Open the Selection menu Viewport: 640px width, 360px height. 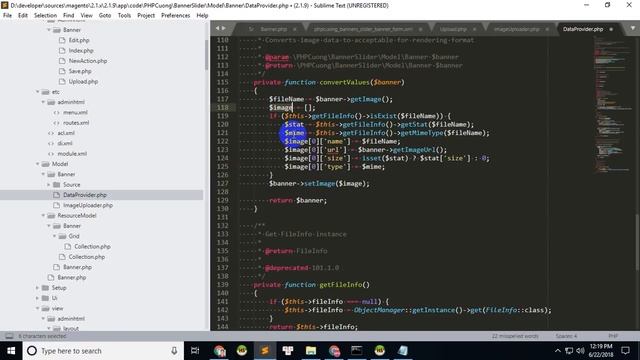(x=45, y=15)
